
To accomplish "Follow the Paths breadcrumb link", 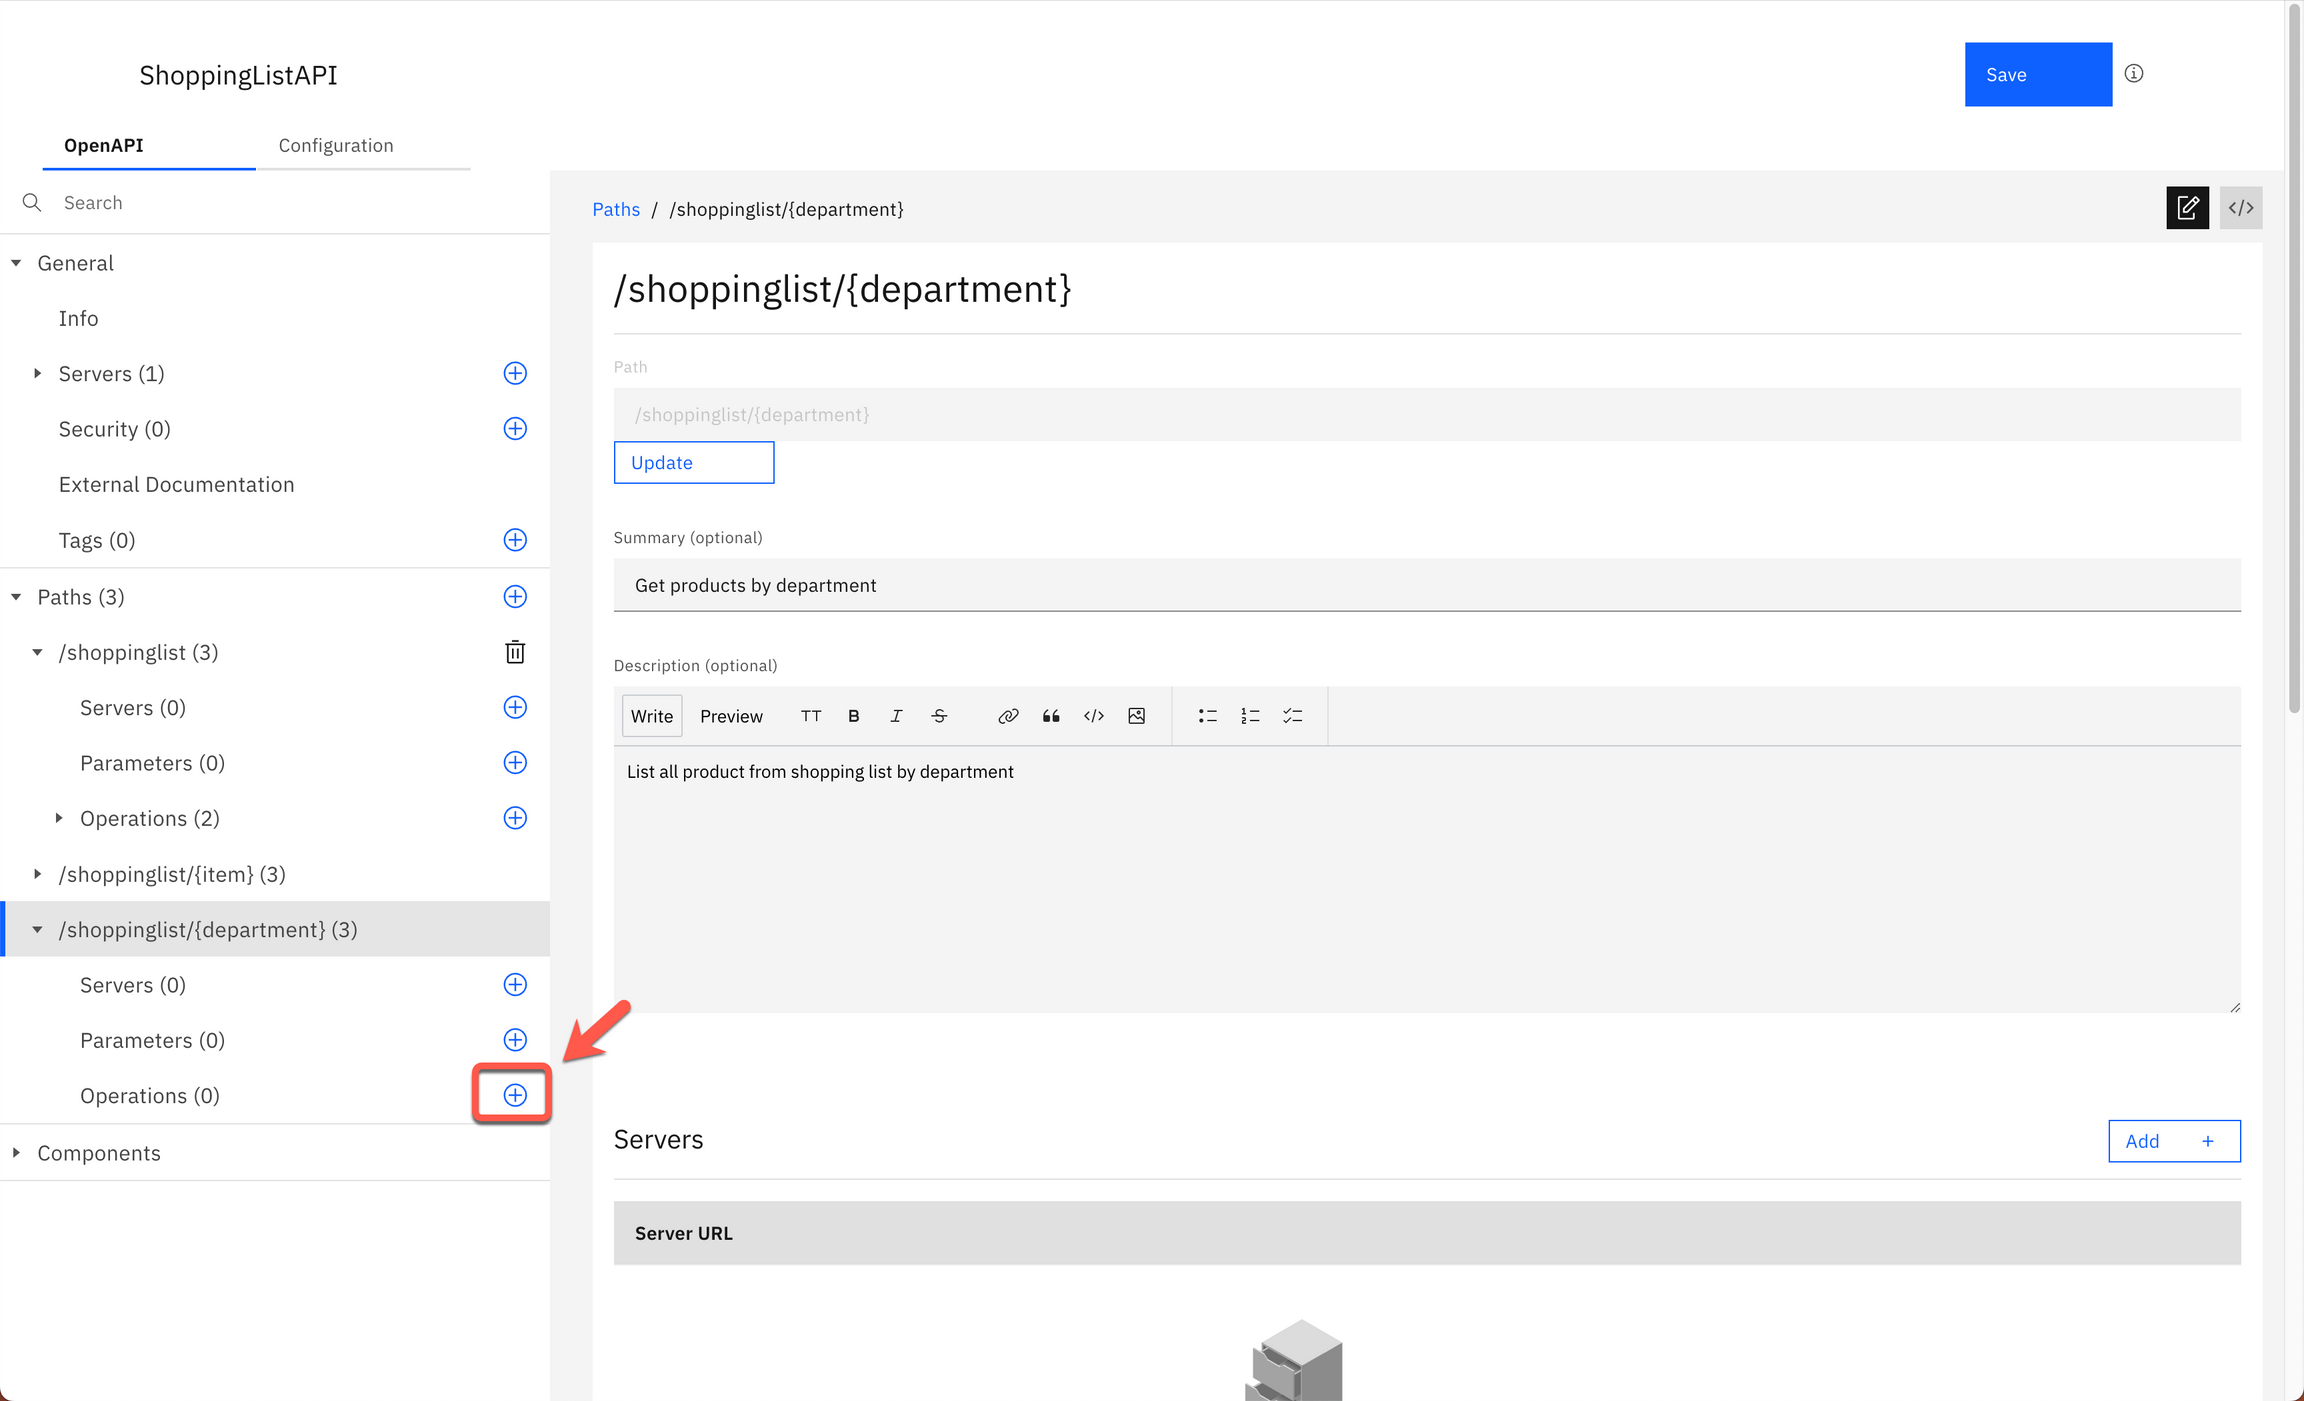I will [x=616, y=209].
